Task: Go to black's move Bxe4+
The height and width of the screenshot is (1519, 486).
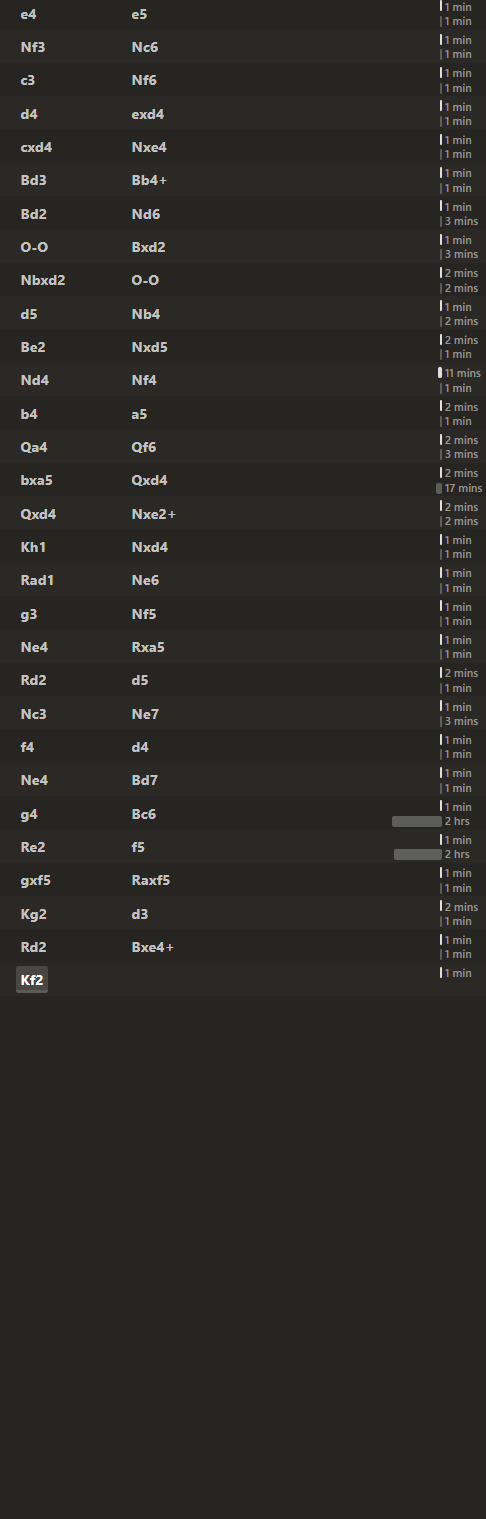Action: click(x=153, y=947)
